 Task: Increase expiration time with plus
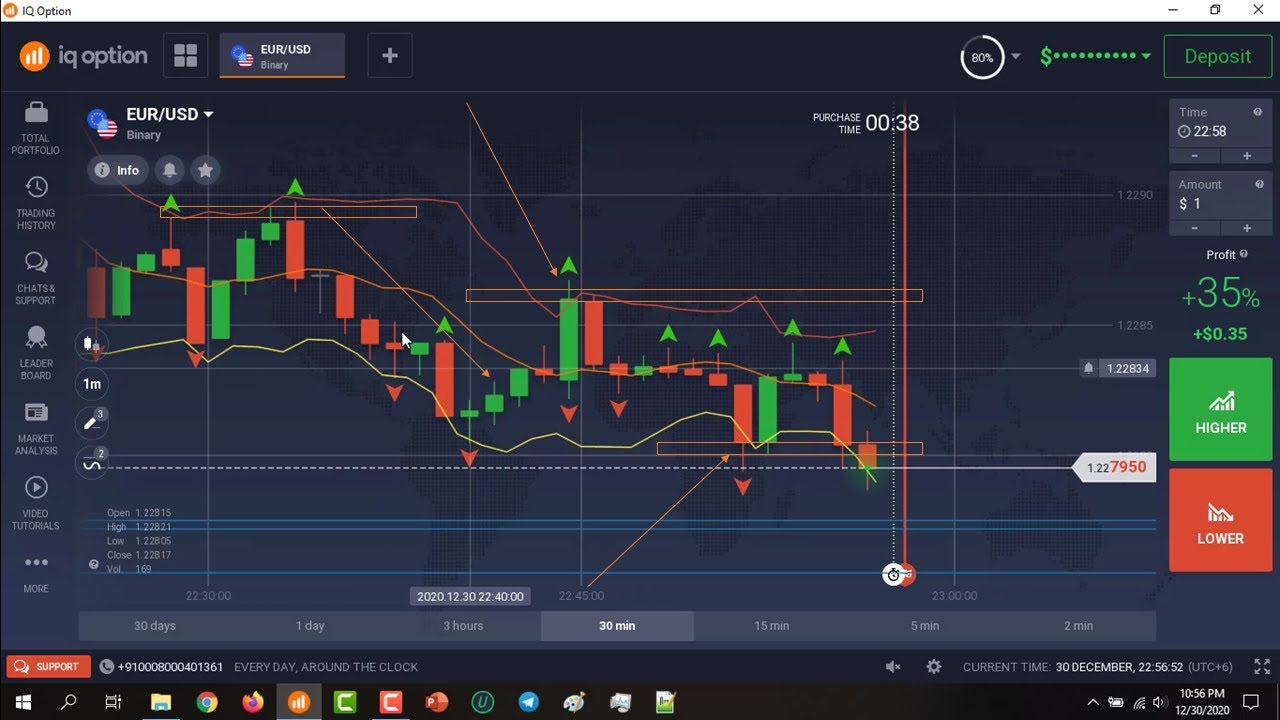coord(1246,156)
